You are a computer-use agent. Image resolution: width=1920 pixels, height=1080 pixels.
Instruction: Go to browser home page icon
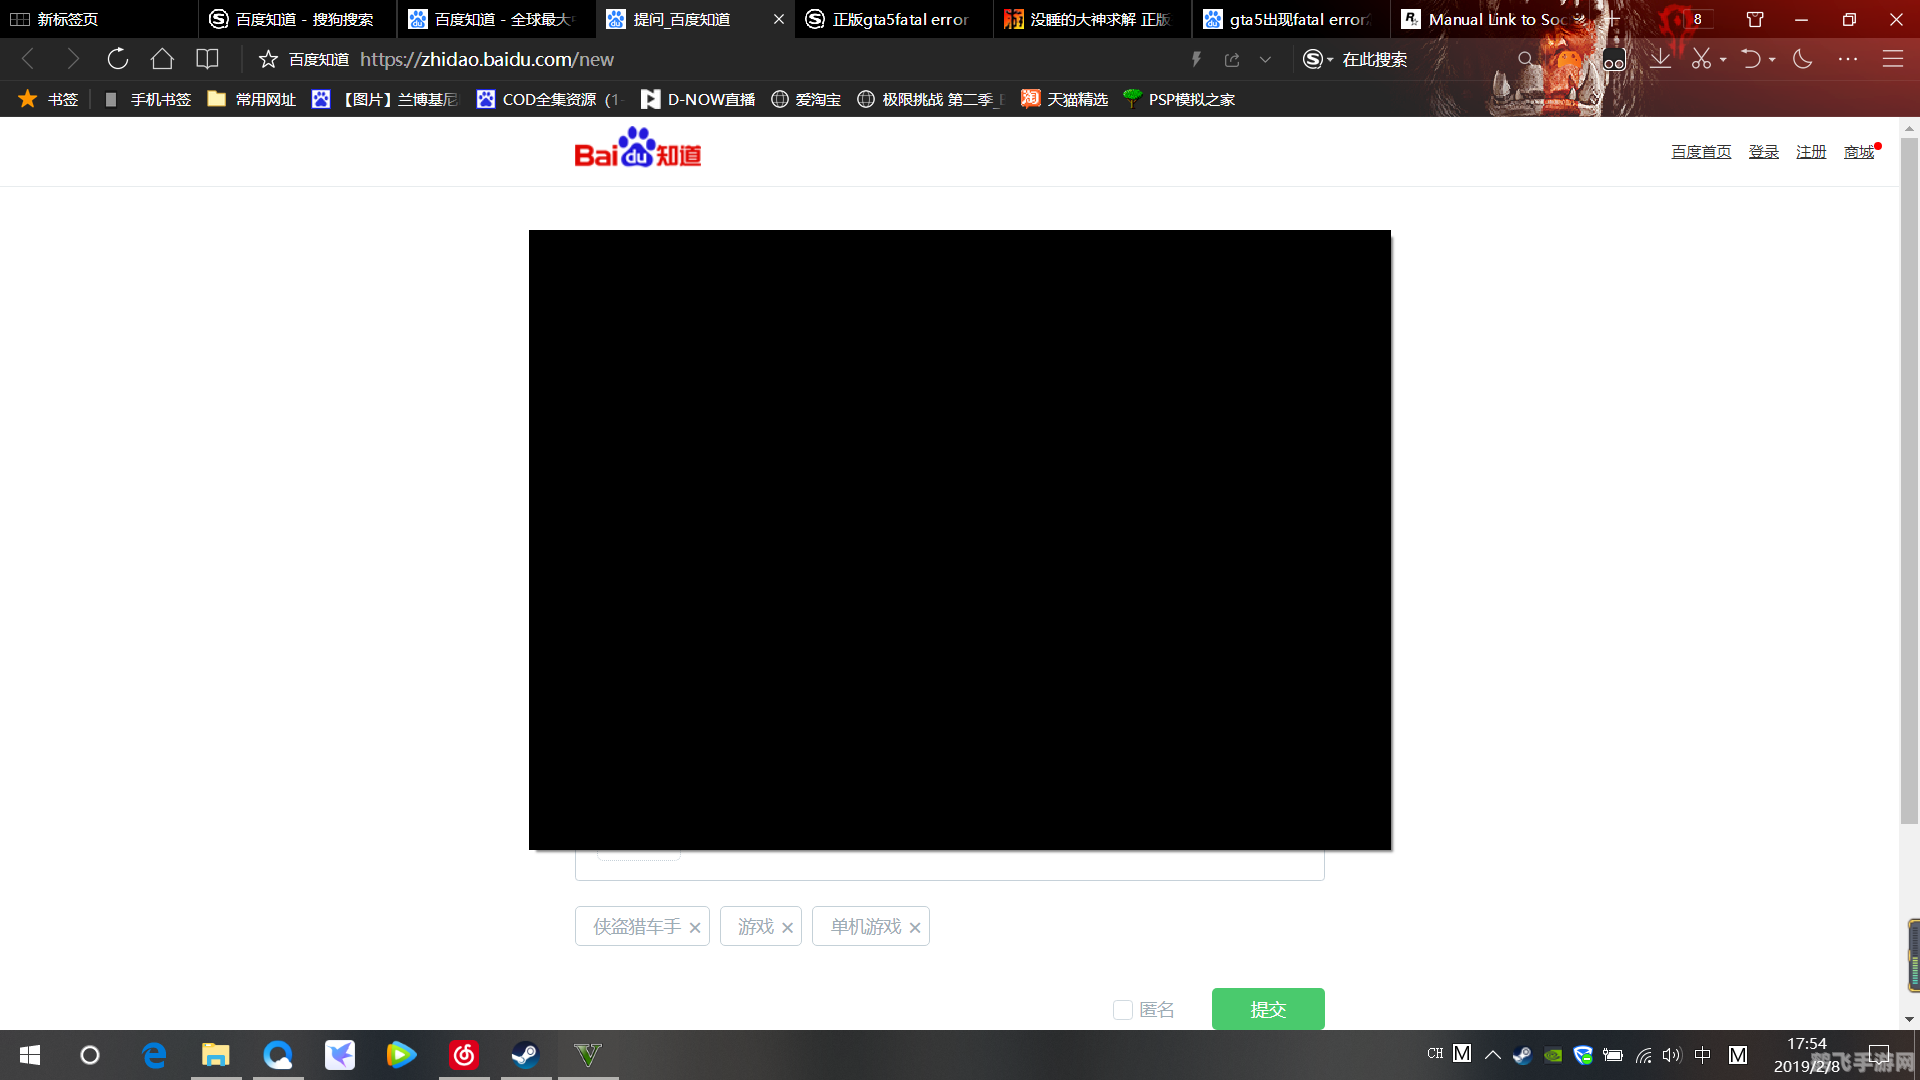[162, 59]
